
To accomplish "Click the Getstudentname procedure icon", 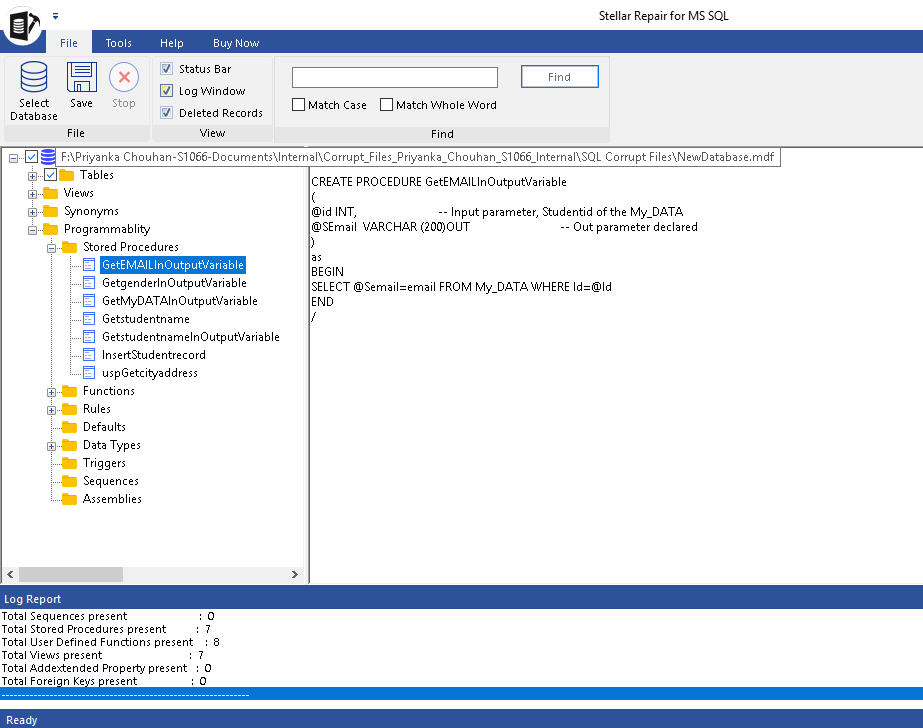I will tap(89, 319).
